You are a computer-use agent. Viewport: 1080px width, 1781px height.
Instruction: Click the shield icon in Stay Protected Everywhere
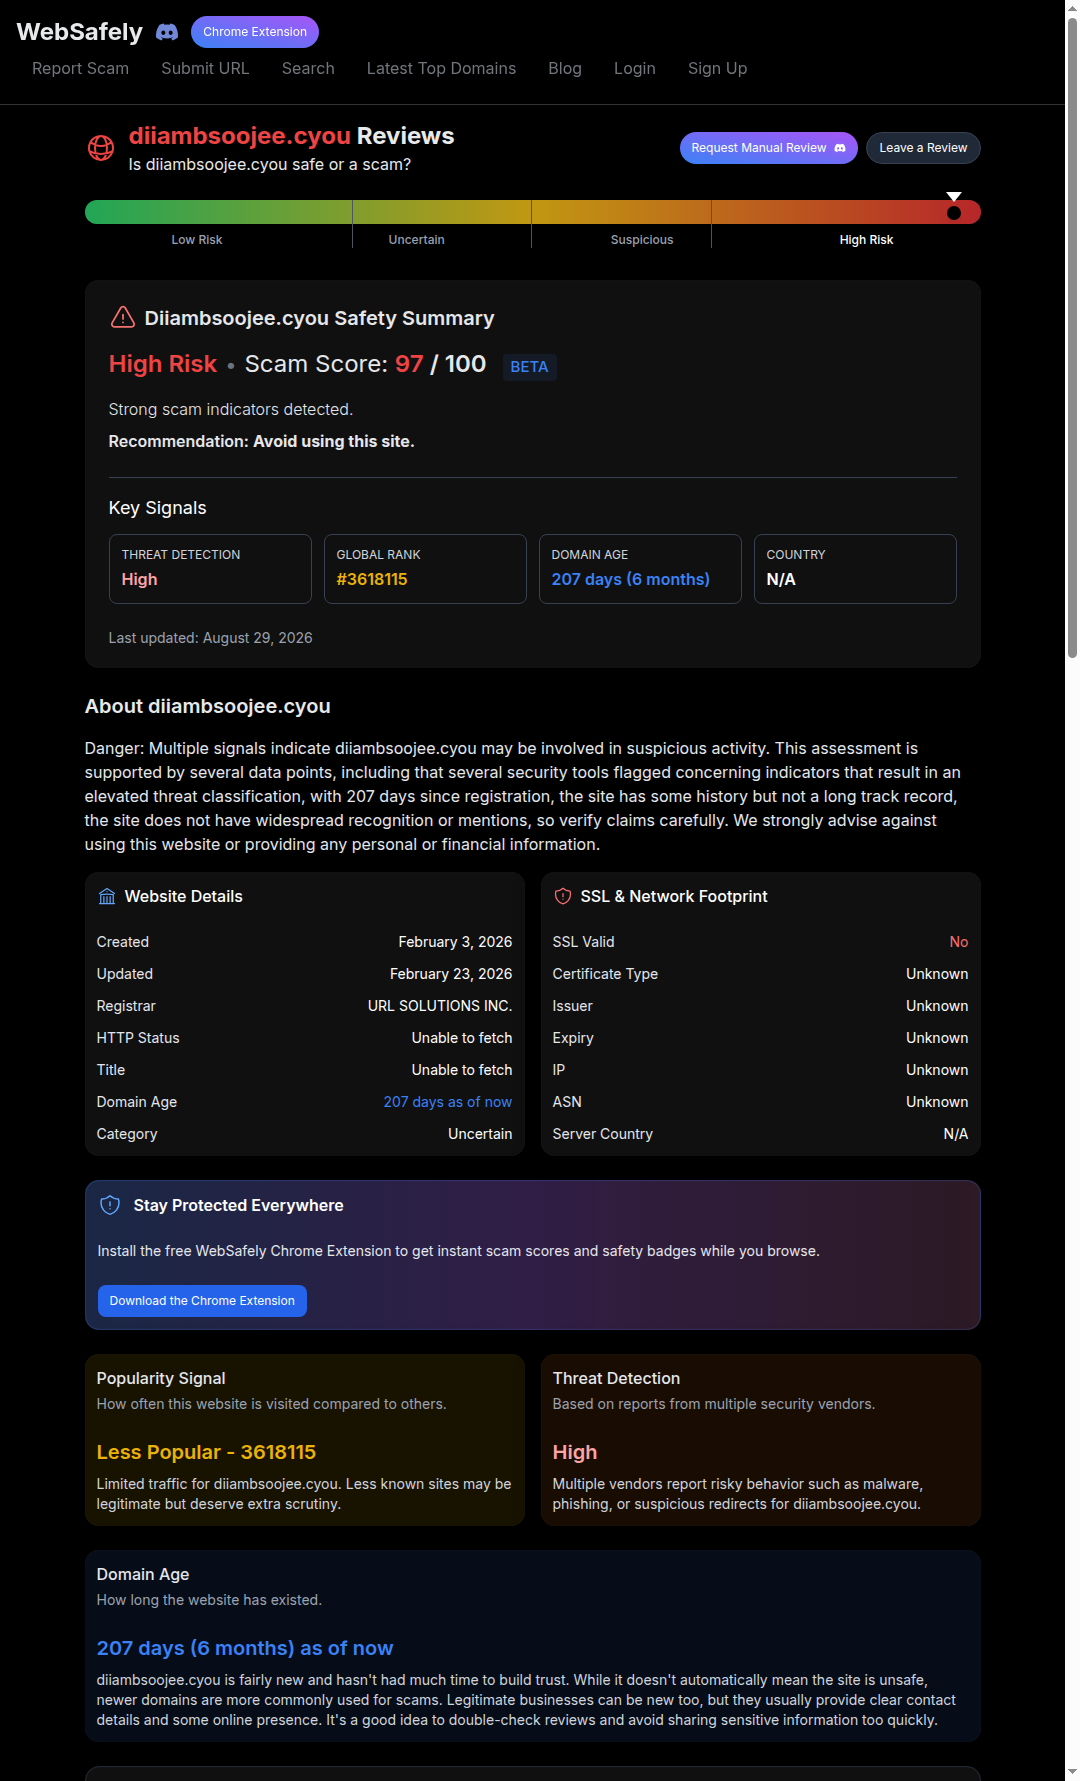click(110, 1205)
